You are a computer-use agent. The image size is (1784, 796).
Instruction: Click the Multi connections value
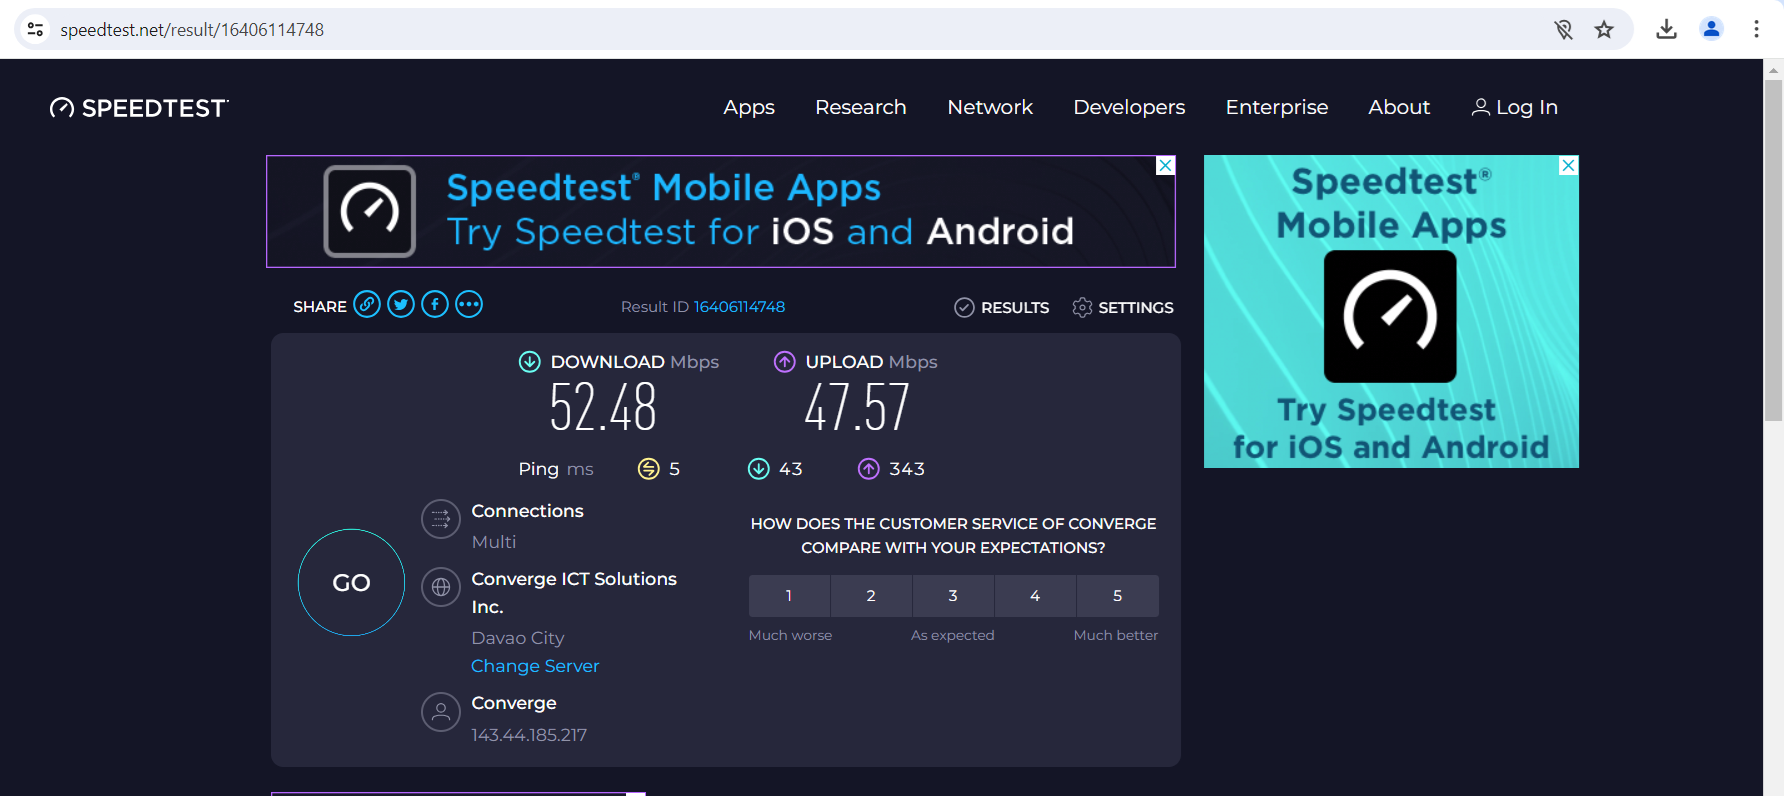click(494, 542)
